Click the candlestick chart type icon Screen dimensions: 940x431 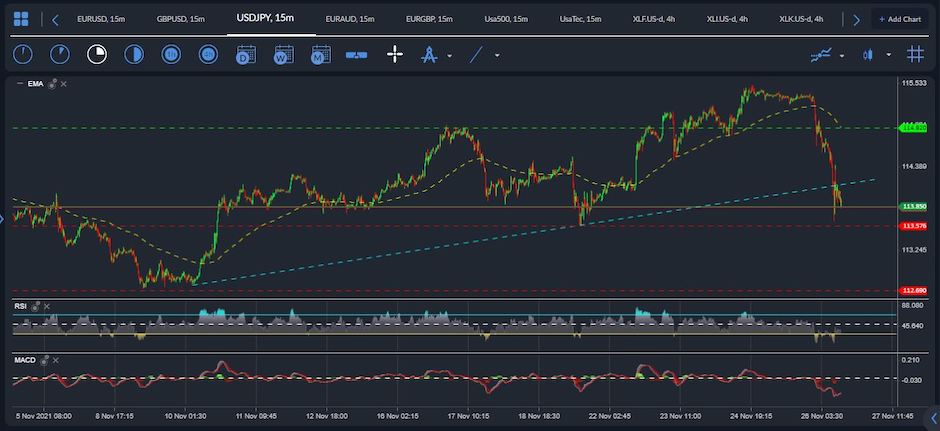pos(867,55)
